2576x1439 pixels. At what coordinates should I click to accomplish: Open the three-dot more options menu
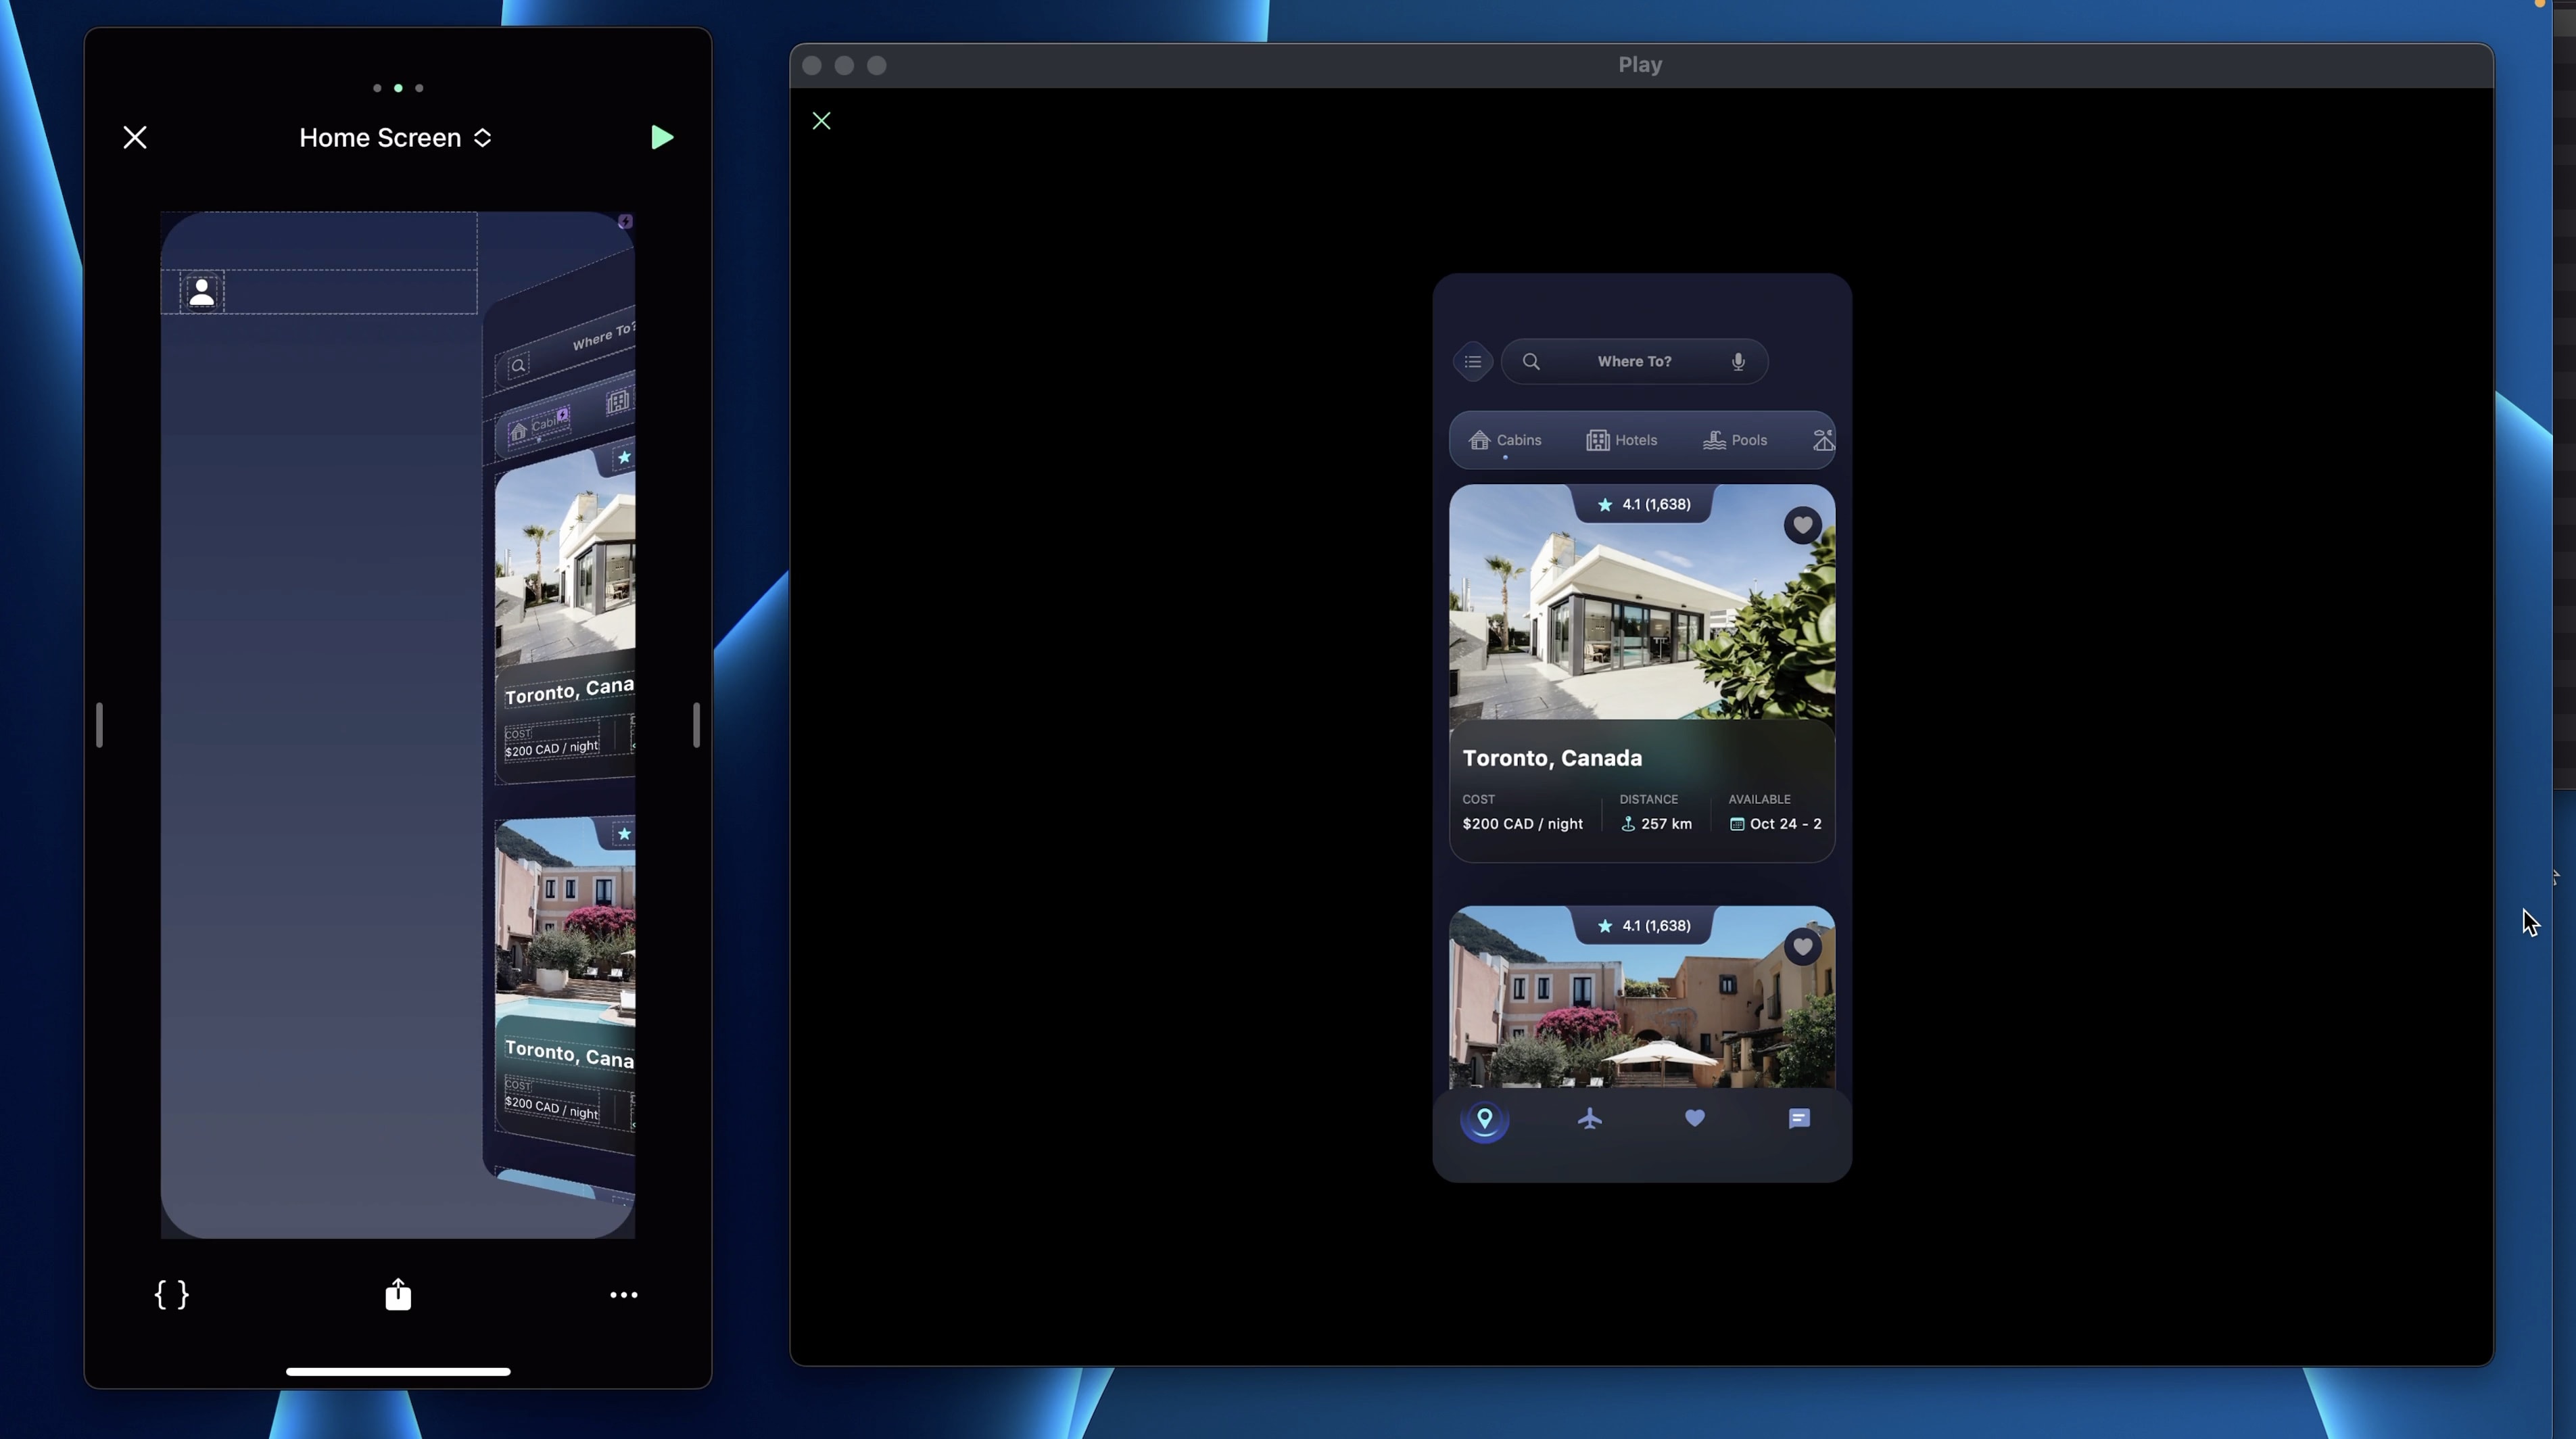[x=623, y=1294]
